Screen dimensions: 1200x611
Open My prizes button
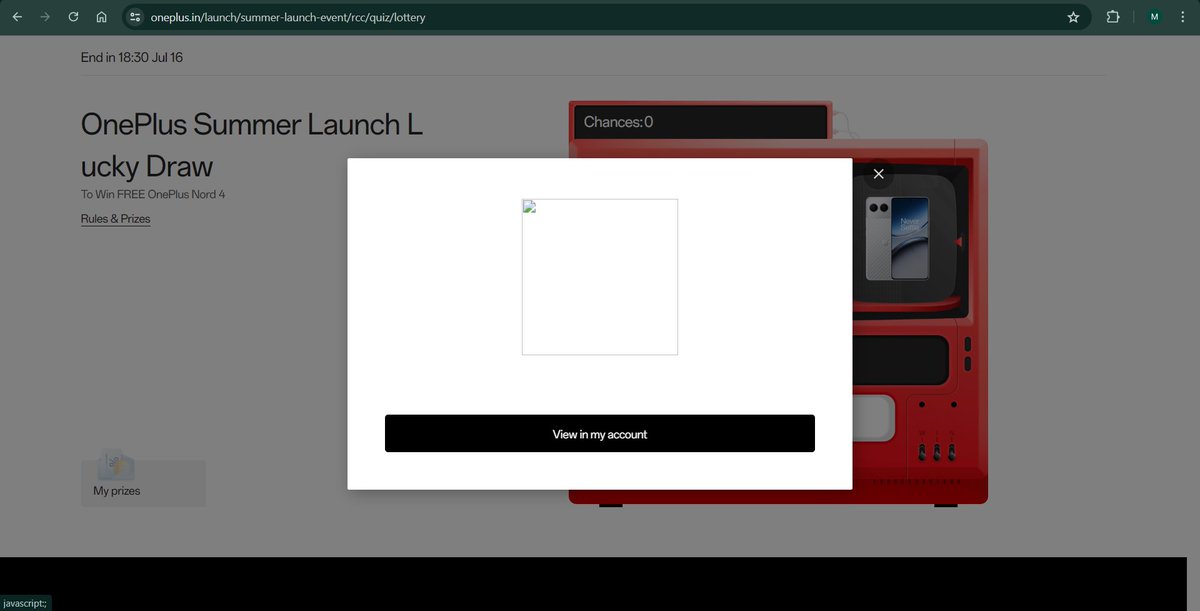(143, 481)
